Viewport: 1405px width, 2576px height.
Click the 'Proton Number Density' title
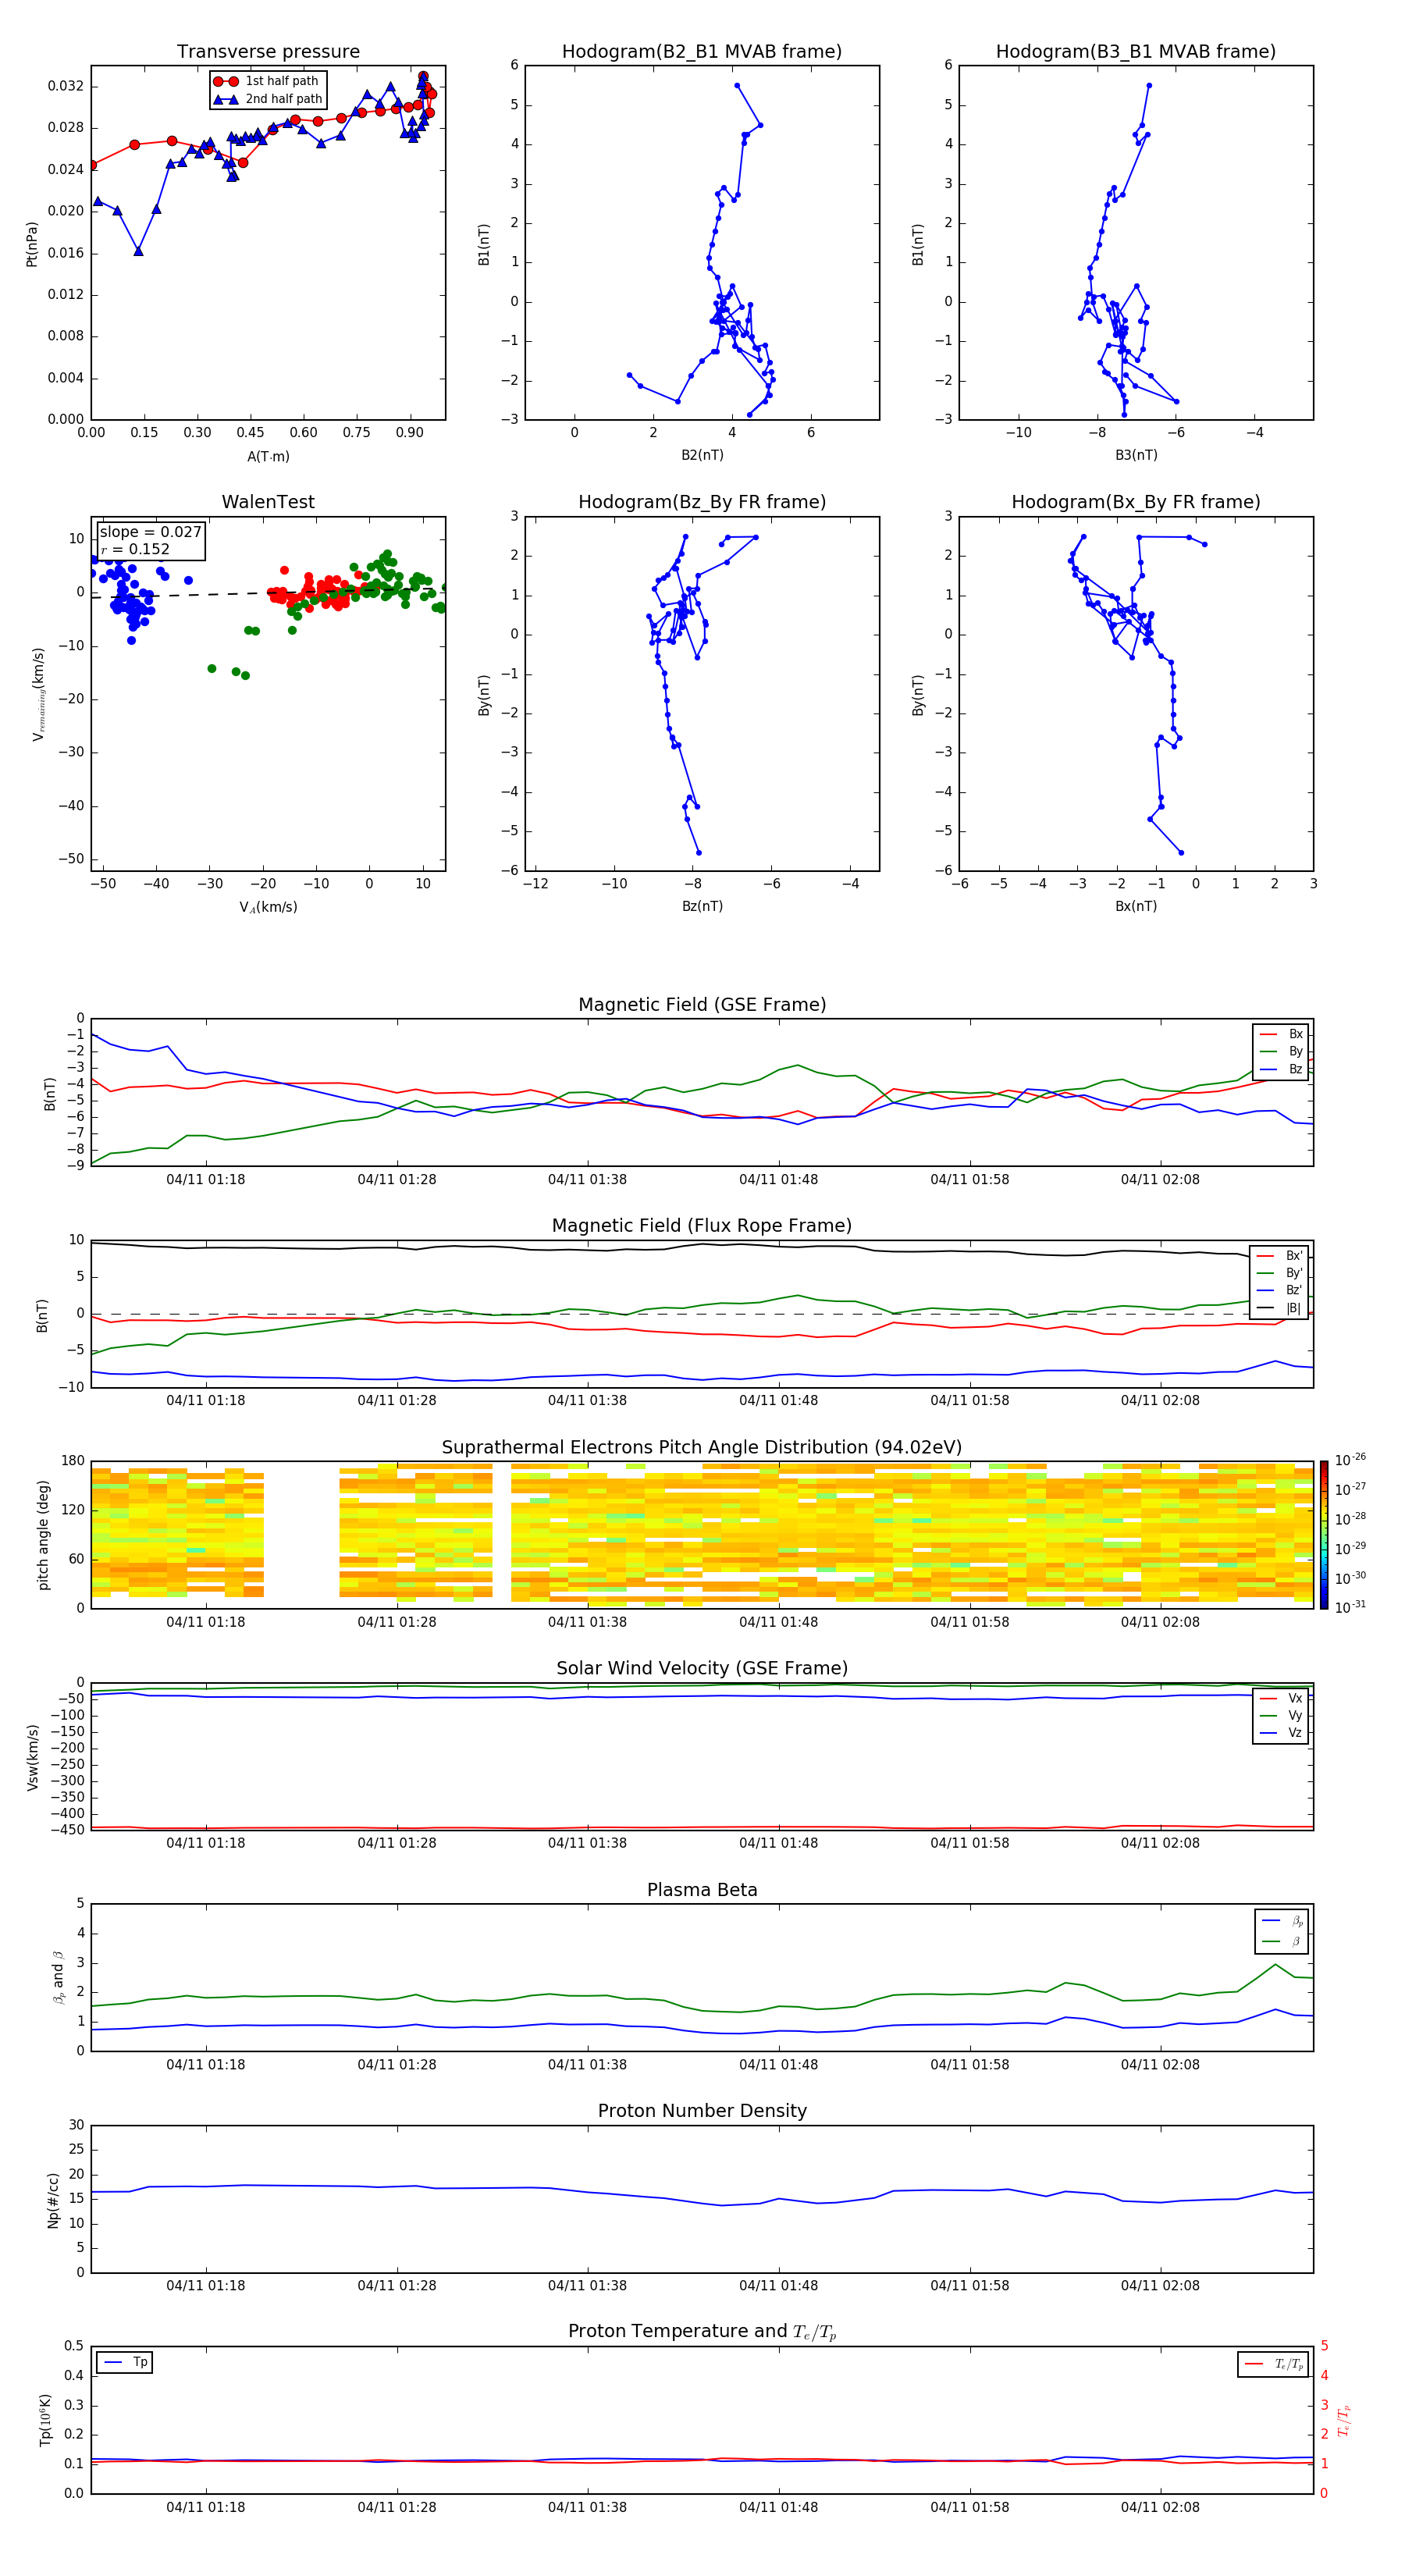702,2111
